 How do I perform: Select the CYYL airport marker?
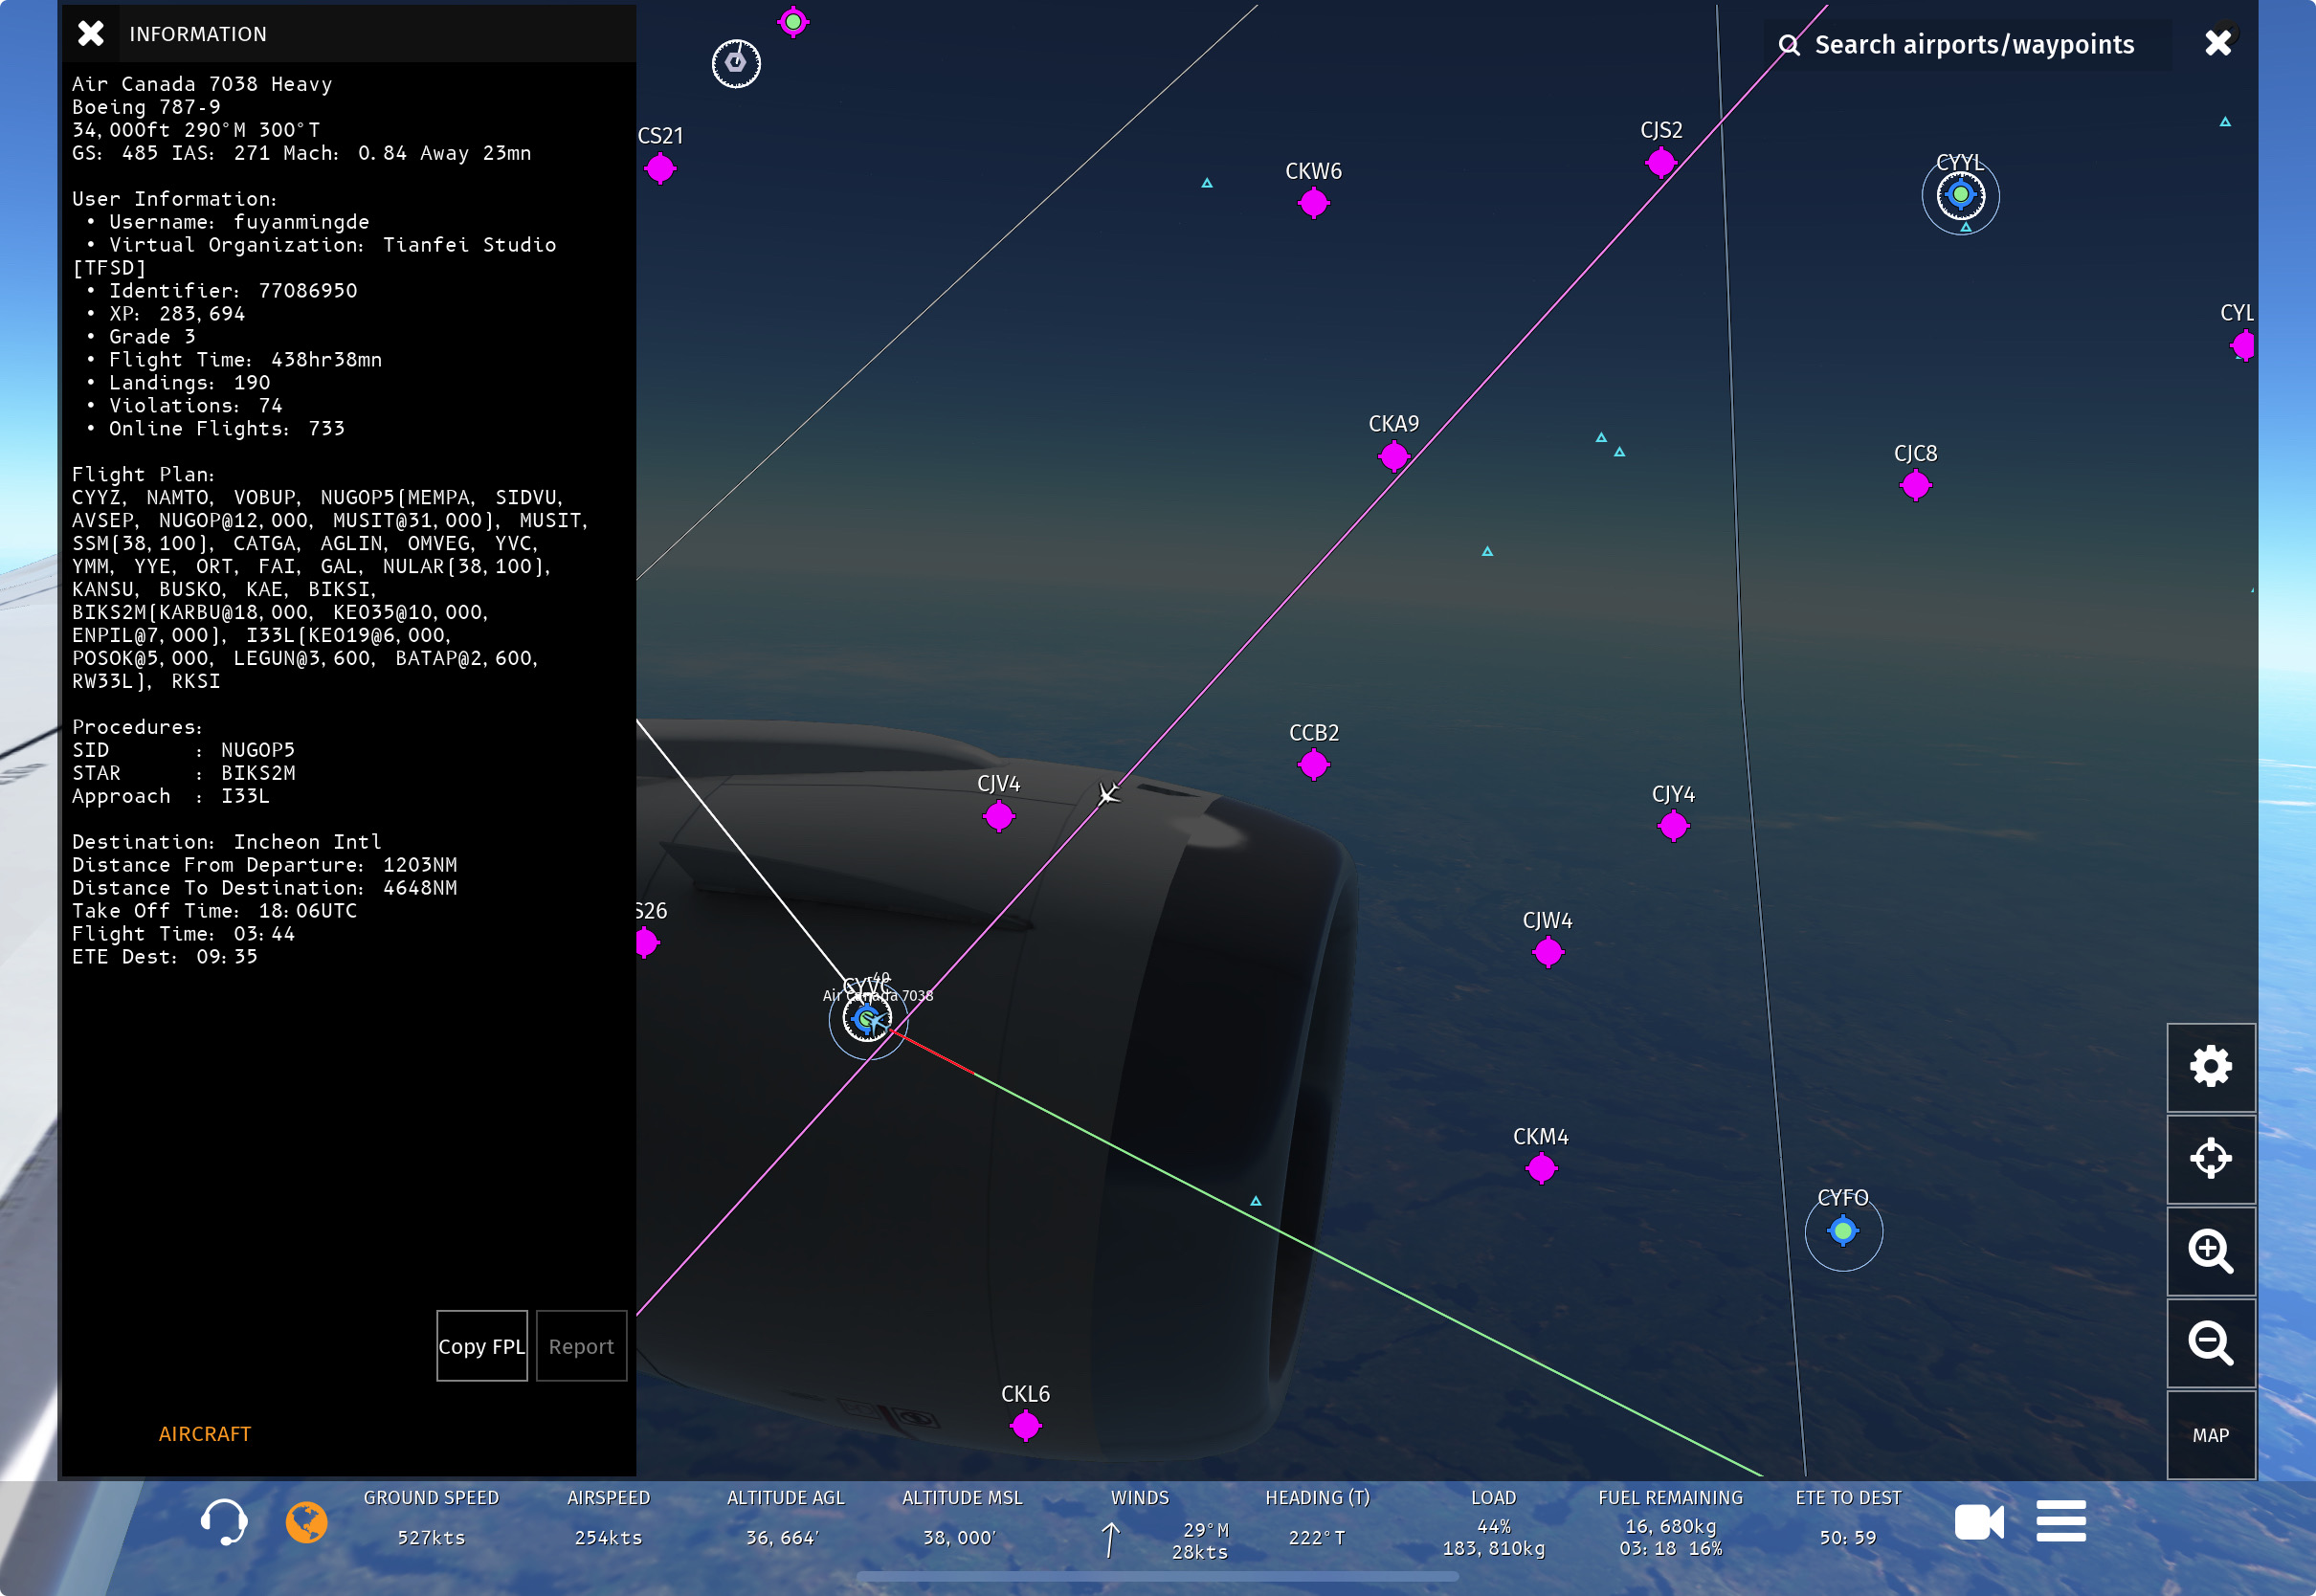pos(1960,195)
